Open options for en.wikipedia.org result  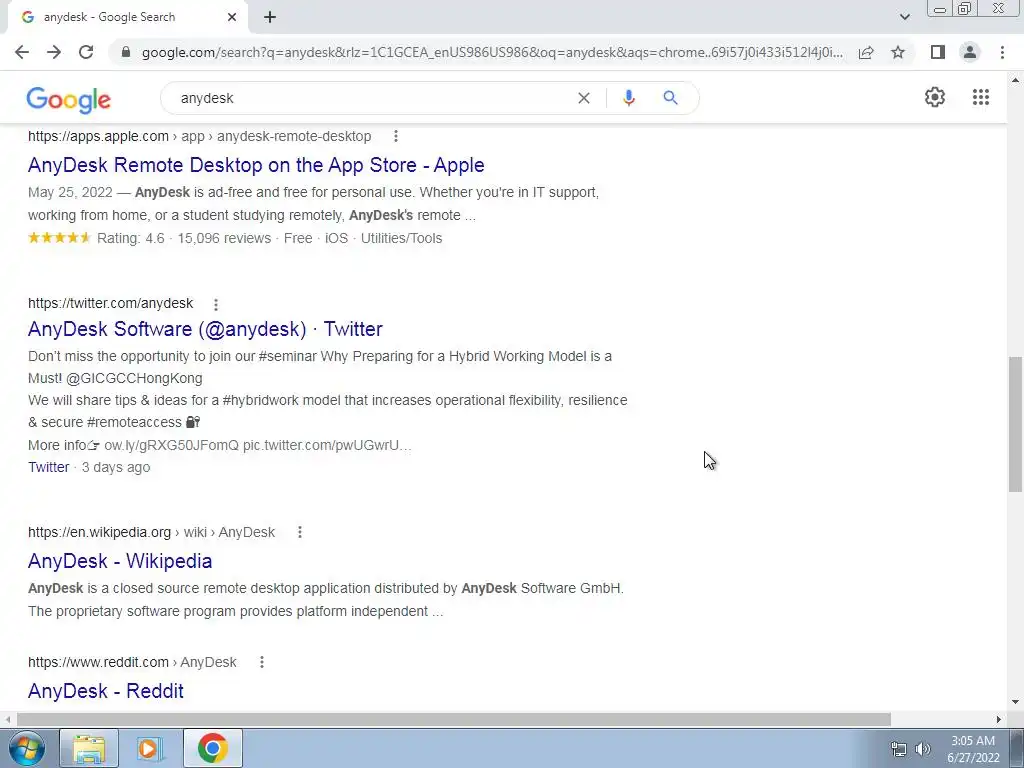coord(300,532)
